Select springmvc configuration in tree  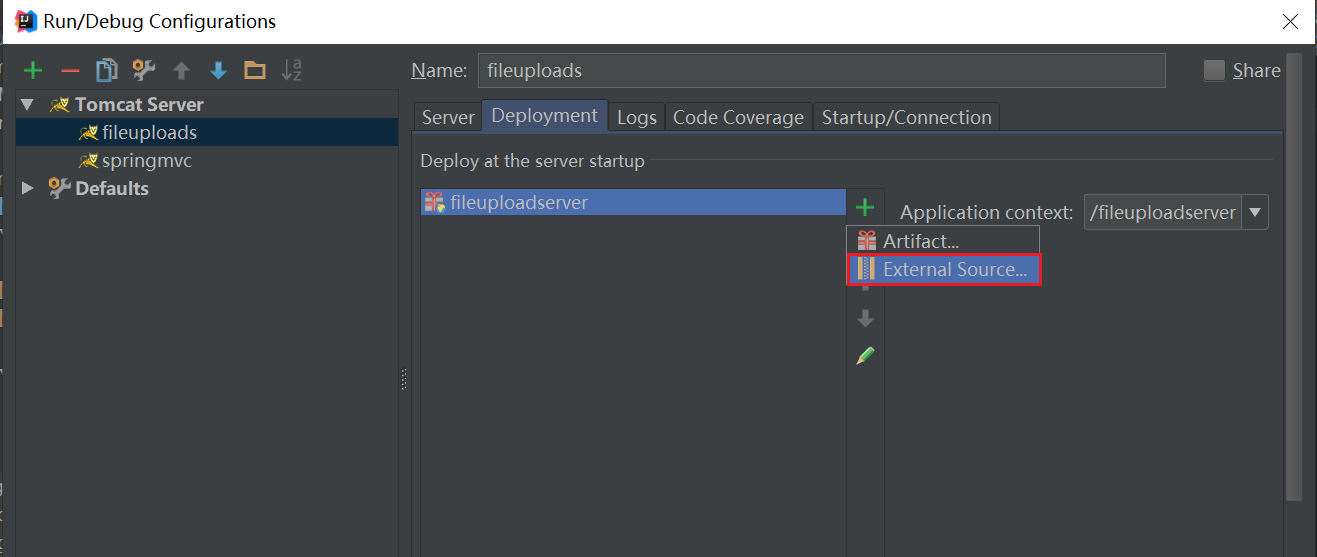tap(147, 160)
